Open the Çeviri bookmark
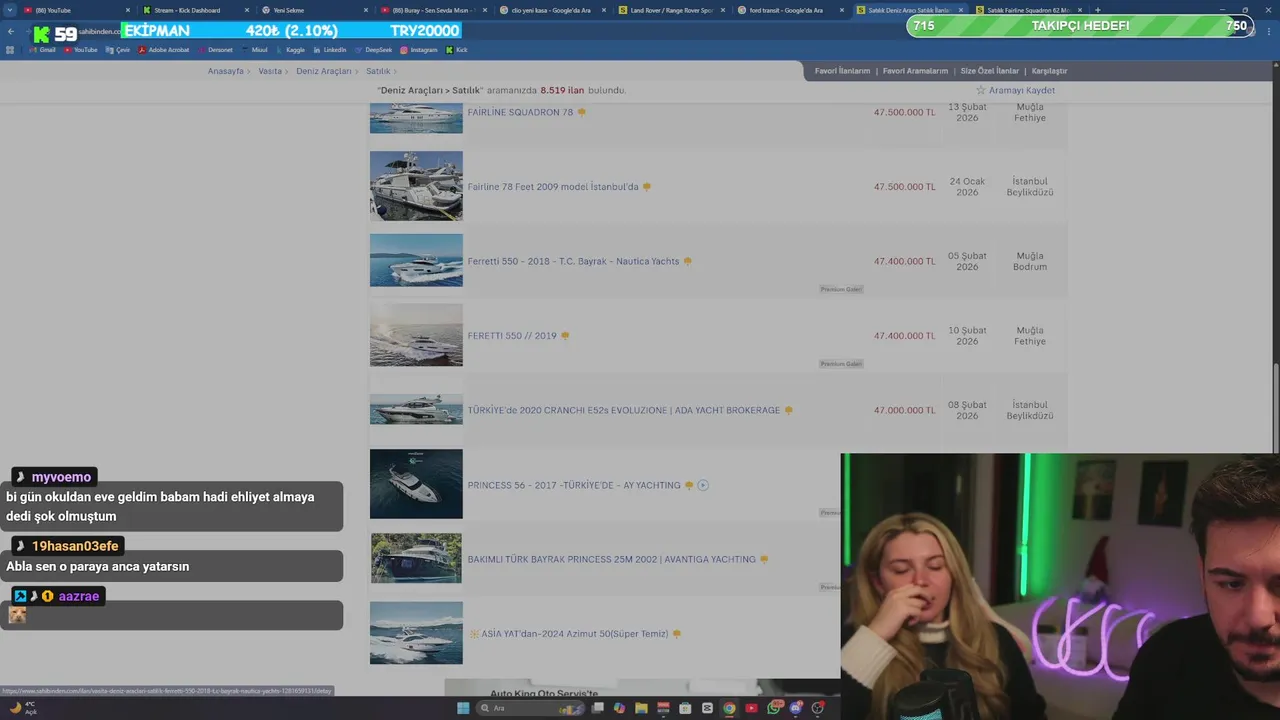 (x=118, y=50)
